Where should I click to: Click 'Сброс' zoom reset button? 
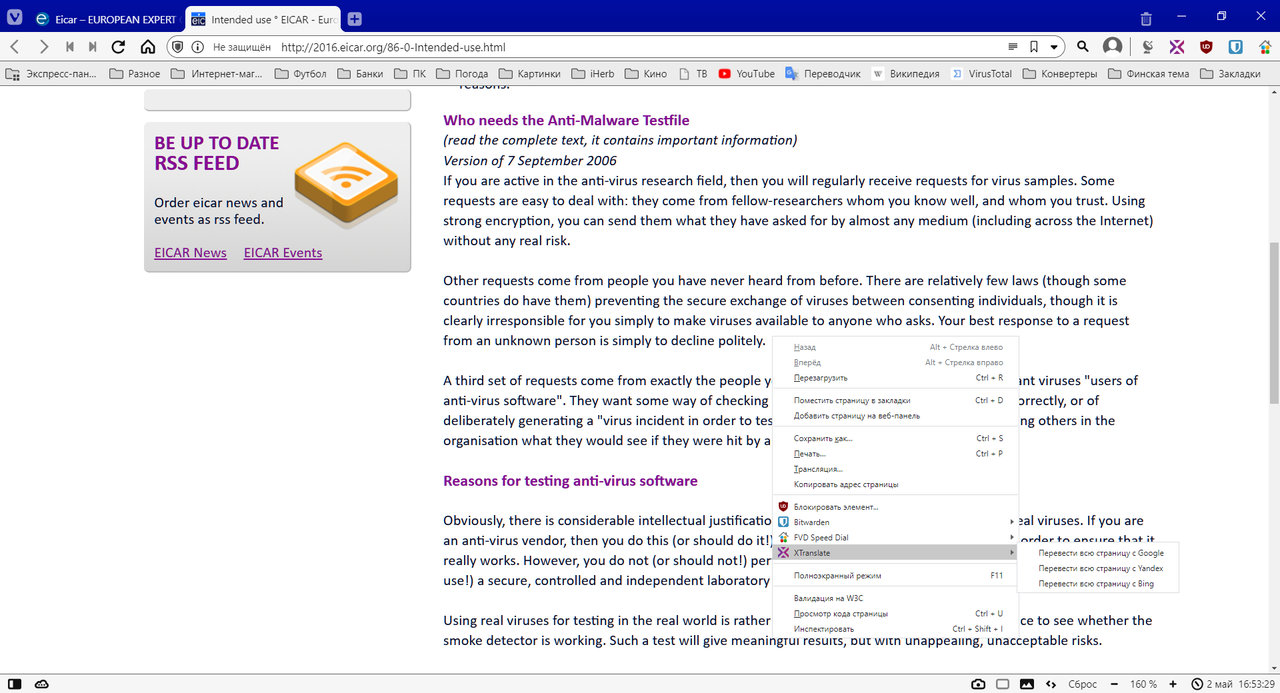tap(1083, 684)
